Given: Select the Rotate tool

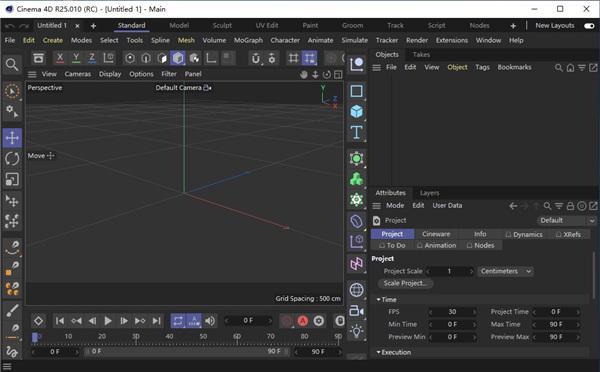Looking at the screenshot, I should click(12, 158).
